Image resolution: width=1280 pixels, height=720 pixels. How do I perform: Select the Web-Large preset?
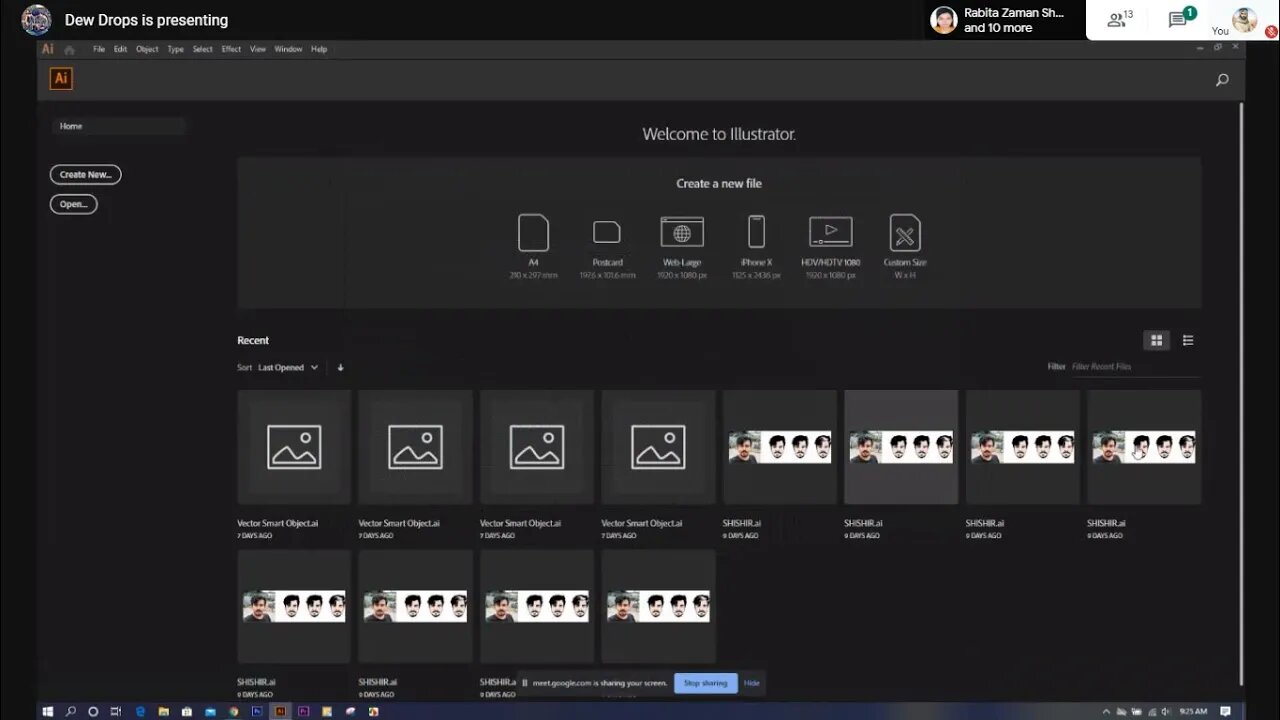[682, 246]
